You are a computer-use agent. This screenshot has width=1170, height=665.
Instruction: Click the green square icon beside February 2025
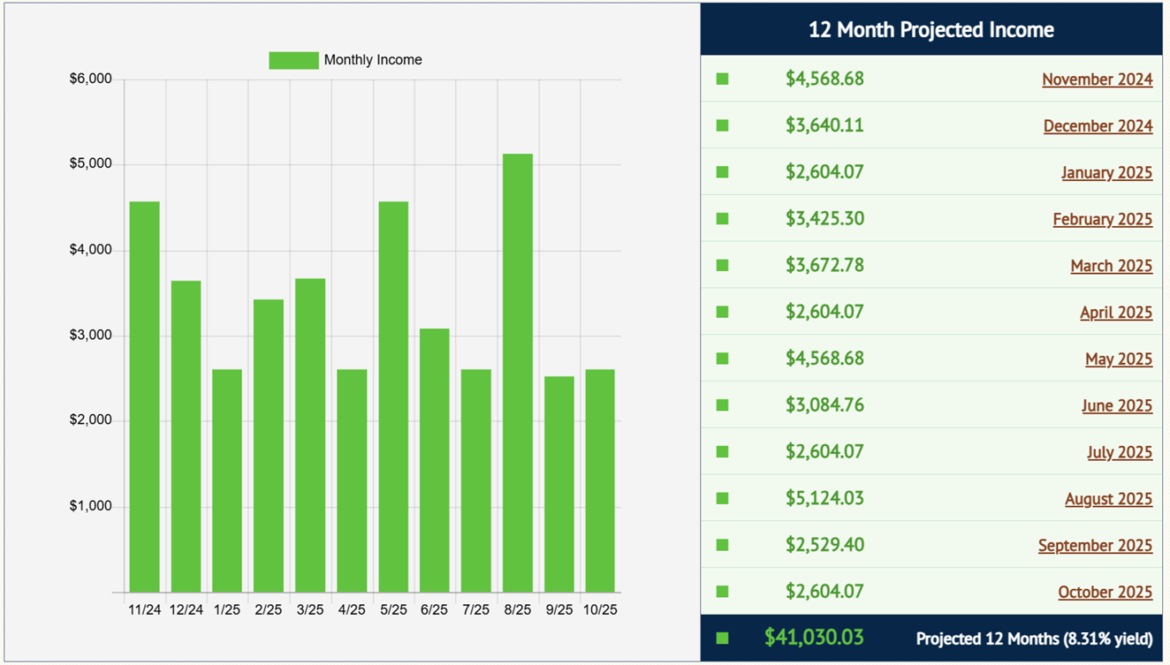click(x=722, y=218)
